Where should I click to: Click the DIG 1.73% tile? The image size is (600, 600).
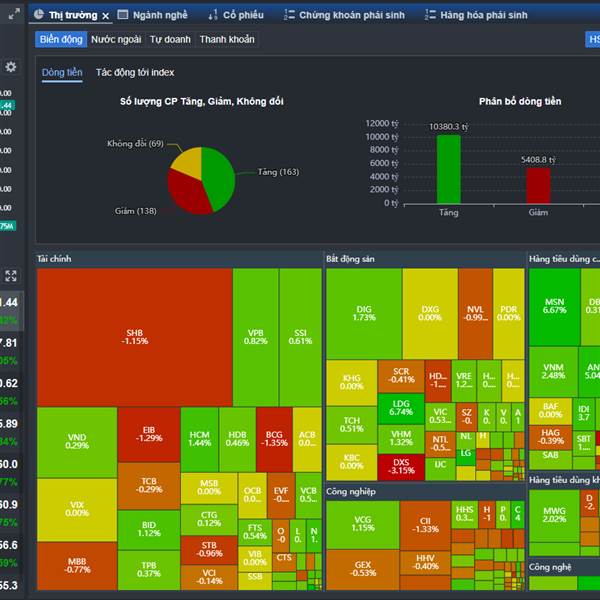364,313
